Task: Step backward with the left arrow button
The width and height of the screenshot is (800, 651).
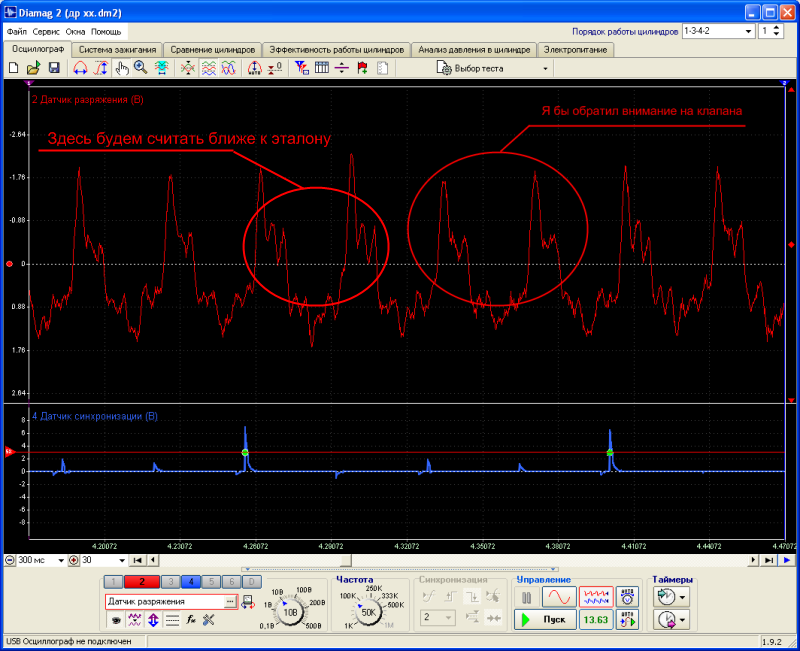Action: pos(153,560)
